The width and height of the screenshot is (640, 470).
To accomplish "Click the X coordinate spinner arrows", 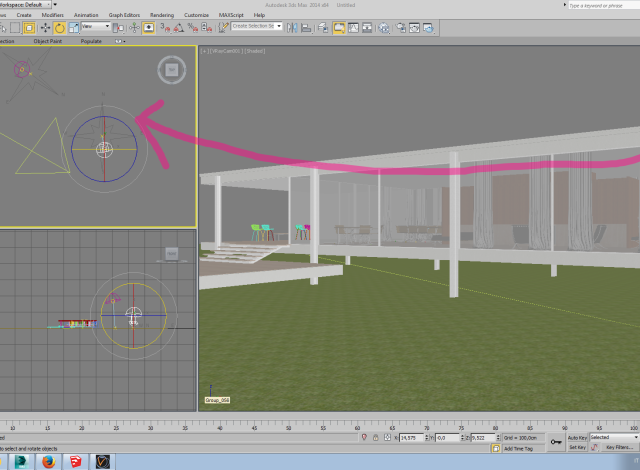I will click(427, 438).
